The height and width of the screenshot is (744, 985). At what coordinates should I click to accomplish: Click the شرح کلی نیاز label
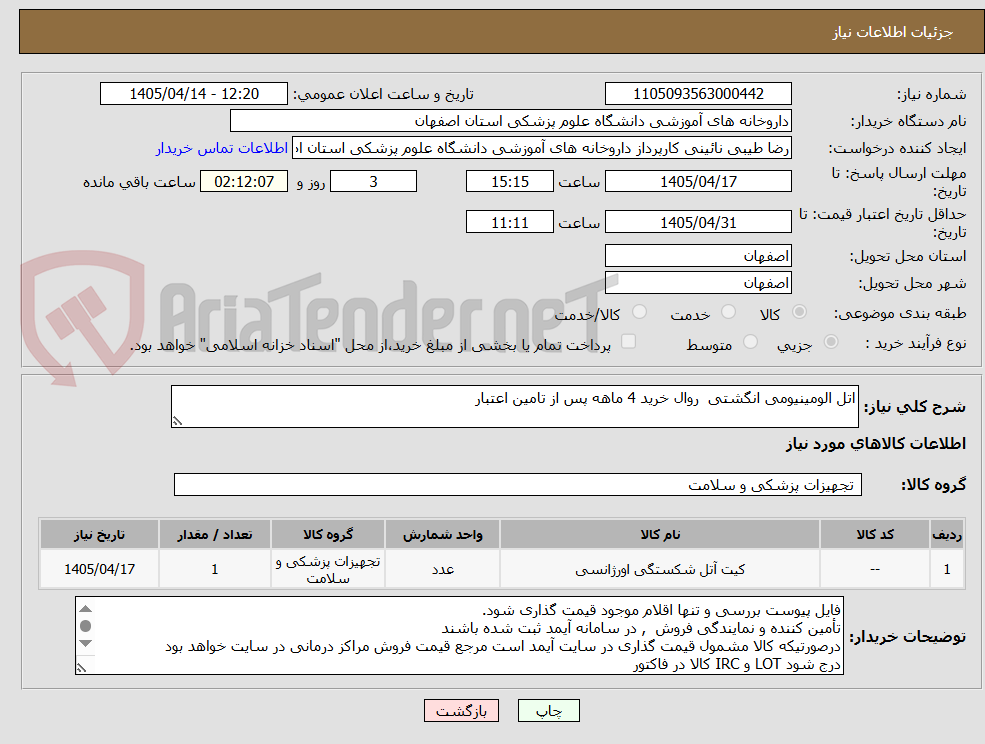[x=915, y=407]
